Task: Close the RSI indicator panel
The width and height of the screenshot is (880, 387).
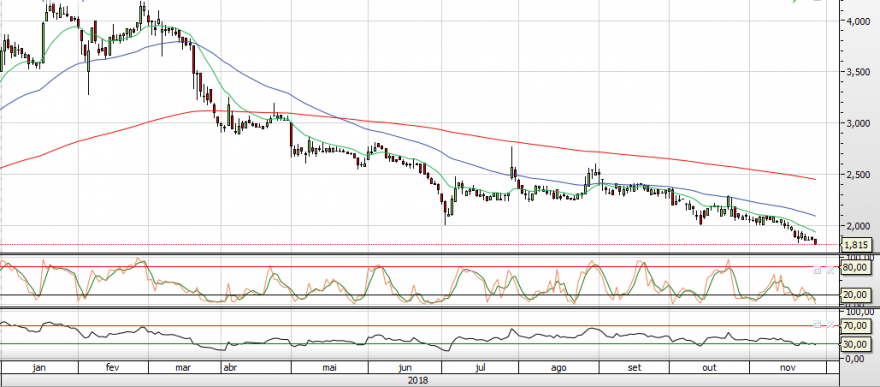Action: (x=829, y=324)
